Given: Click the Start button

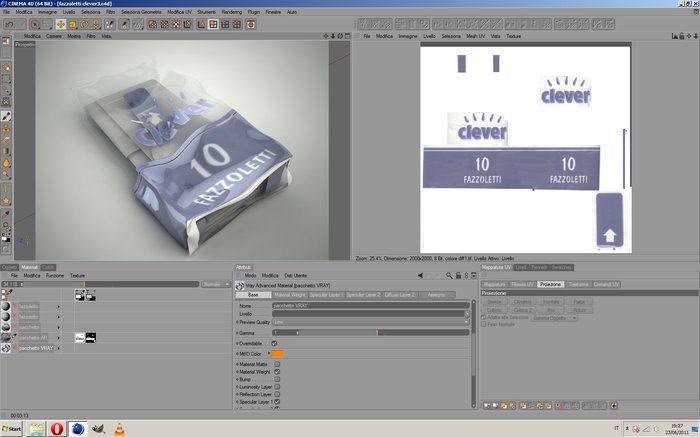Looking at the screenshot, I should (12, 429).
